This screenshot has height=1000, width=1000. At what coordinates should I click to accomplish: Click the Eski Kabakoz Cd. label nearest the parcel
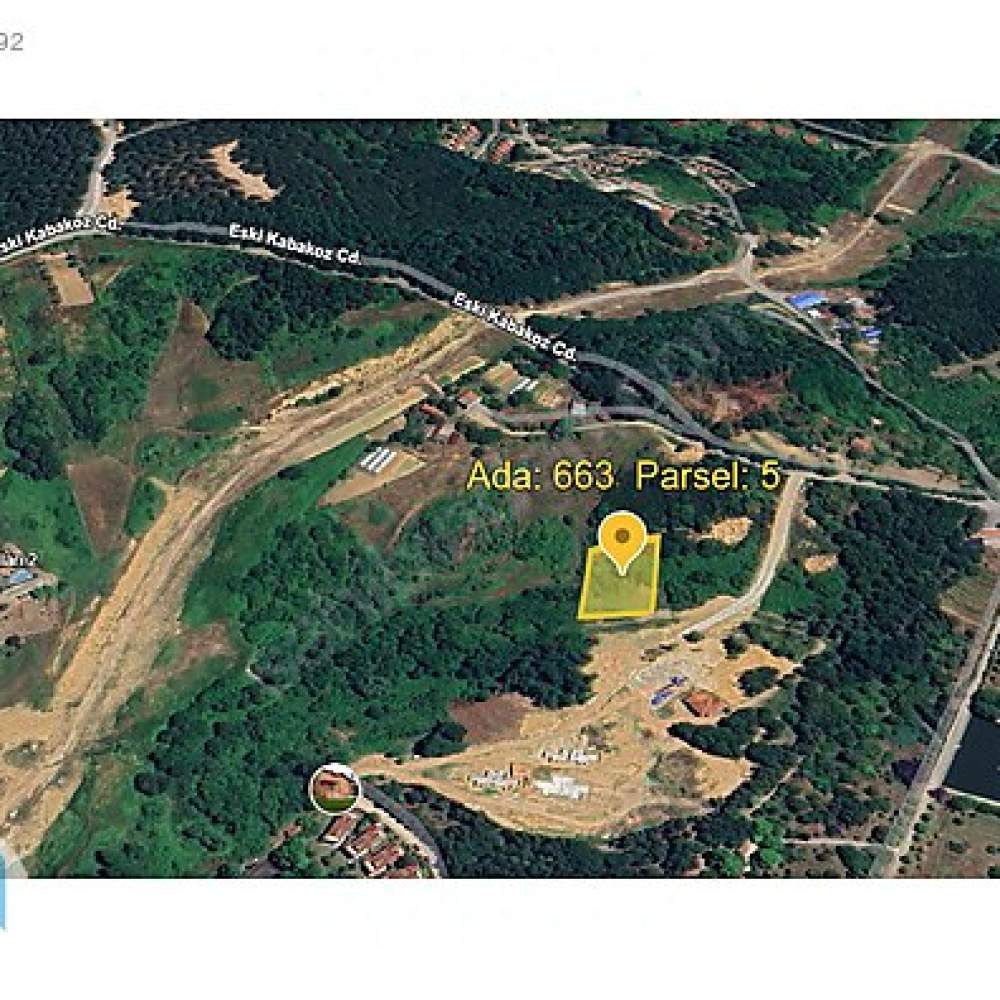tap(515, 327)
